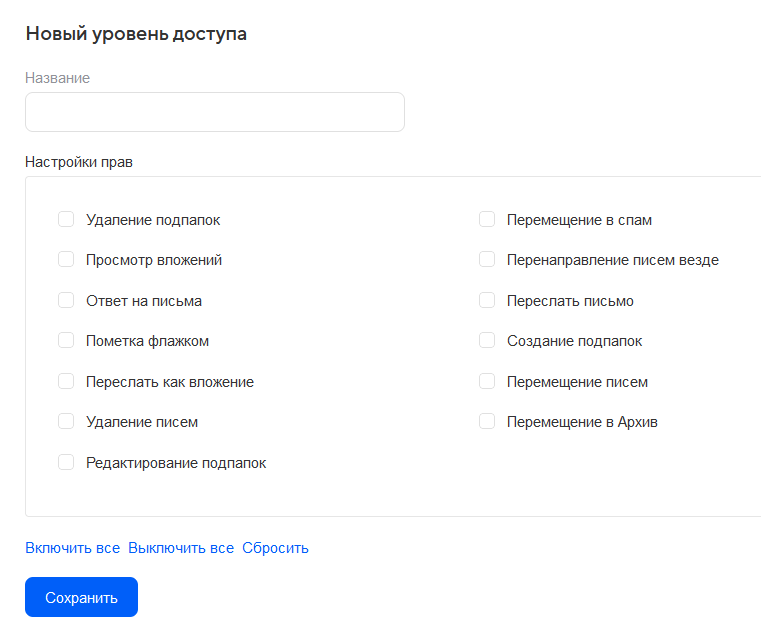Enable the Перемещение в Архив checkbox
This screenshot has width=761, height=642.
[487, 421]
